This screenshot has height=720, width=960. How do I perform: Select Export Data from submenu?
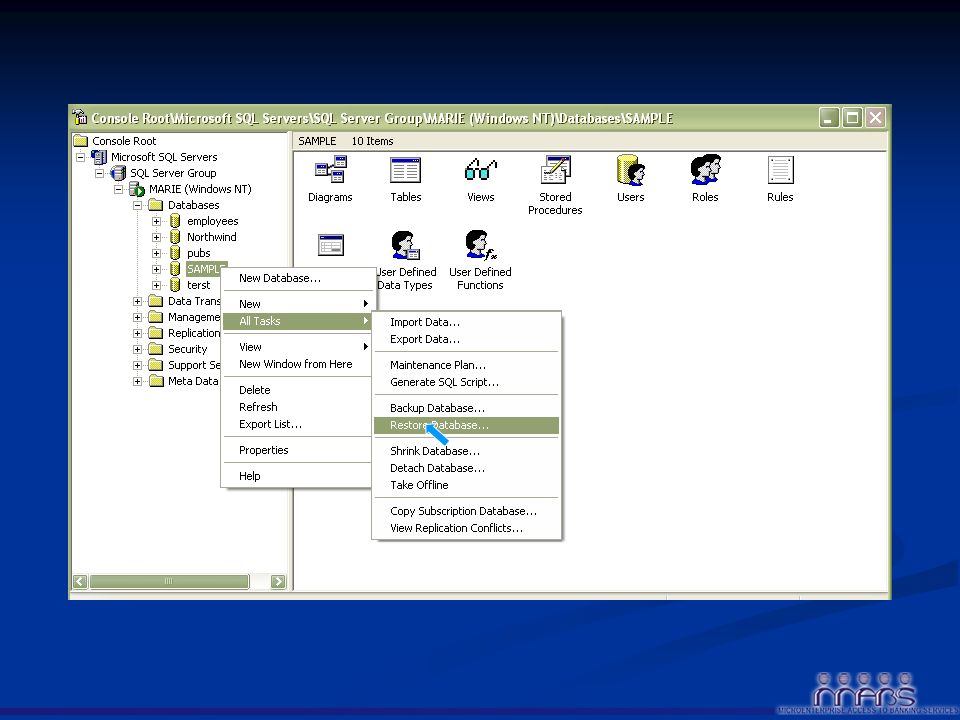[x=467, y=339]
